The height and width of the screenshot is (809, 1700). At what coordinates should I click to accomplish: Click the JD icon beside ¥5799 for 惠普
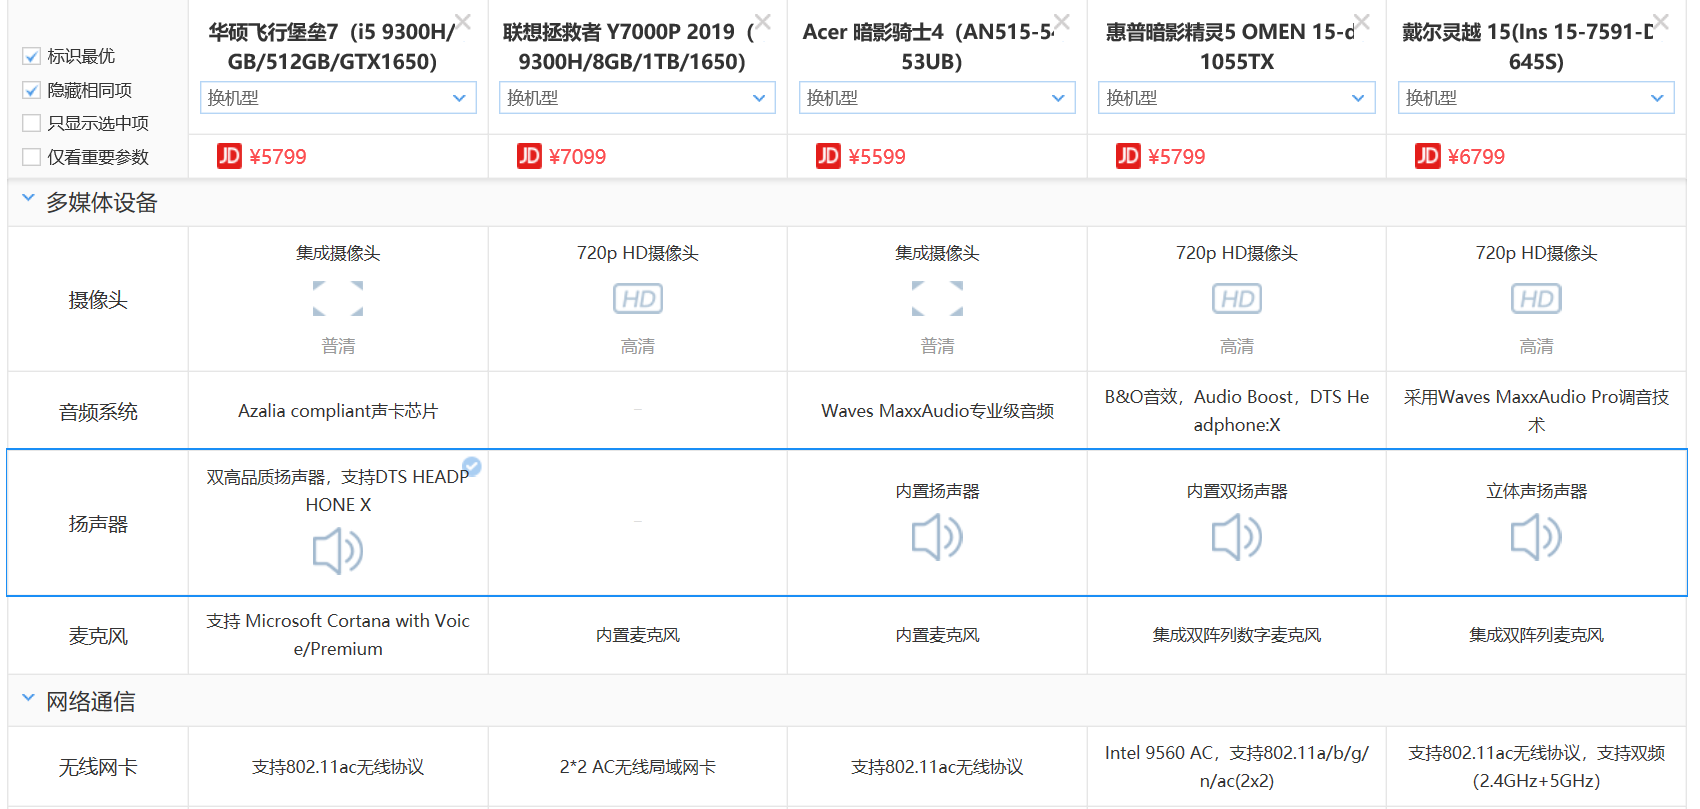pos(1128,156)
